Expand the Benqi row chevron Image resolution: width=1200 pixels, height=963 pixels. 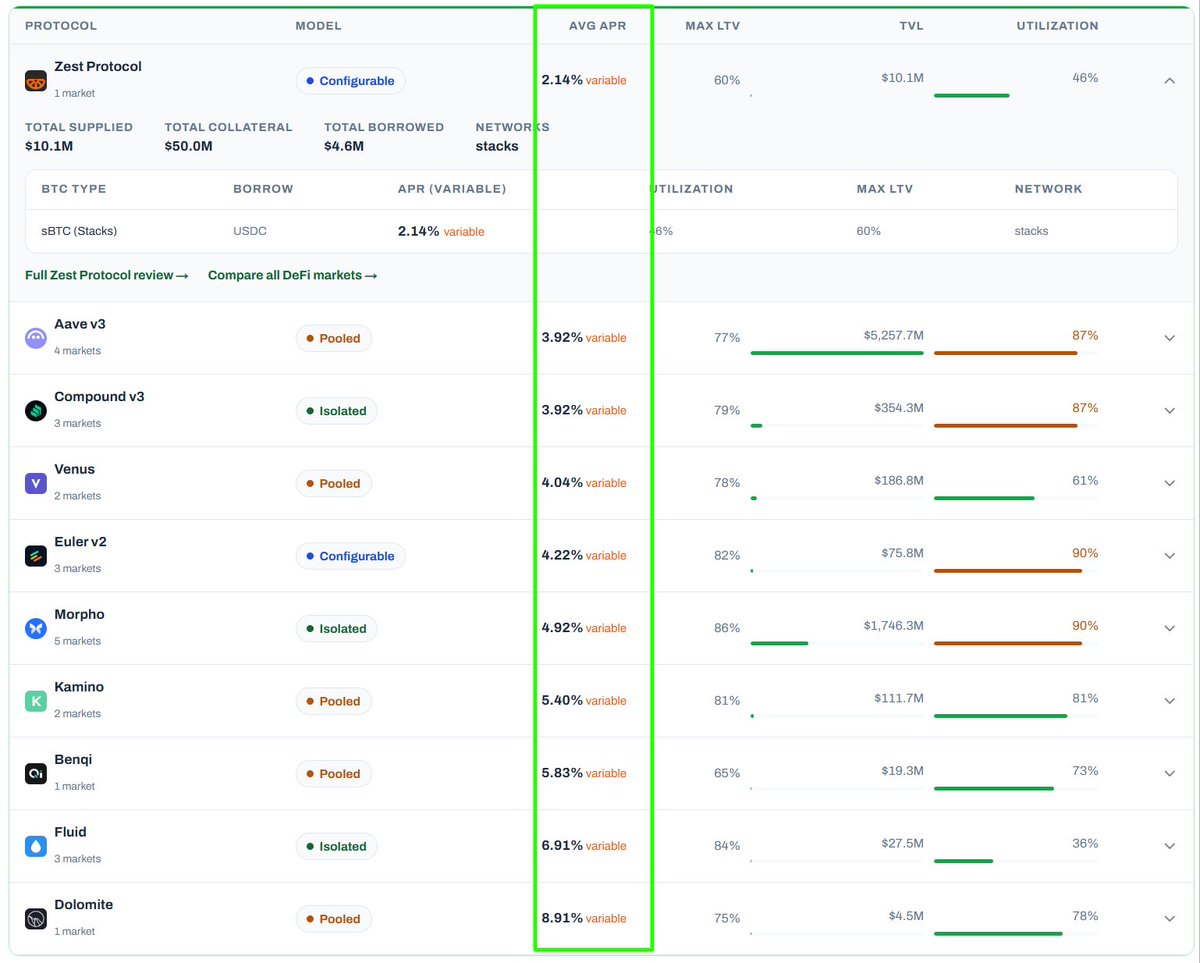coord(1170,773)
